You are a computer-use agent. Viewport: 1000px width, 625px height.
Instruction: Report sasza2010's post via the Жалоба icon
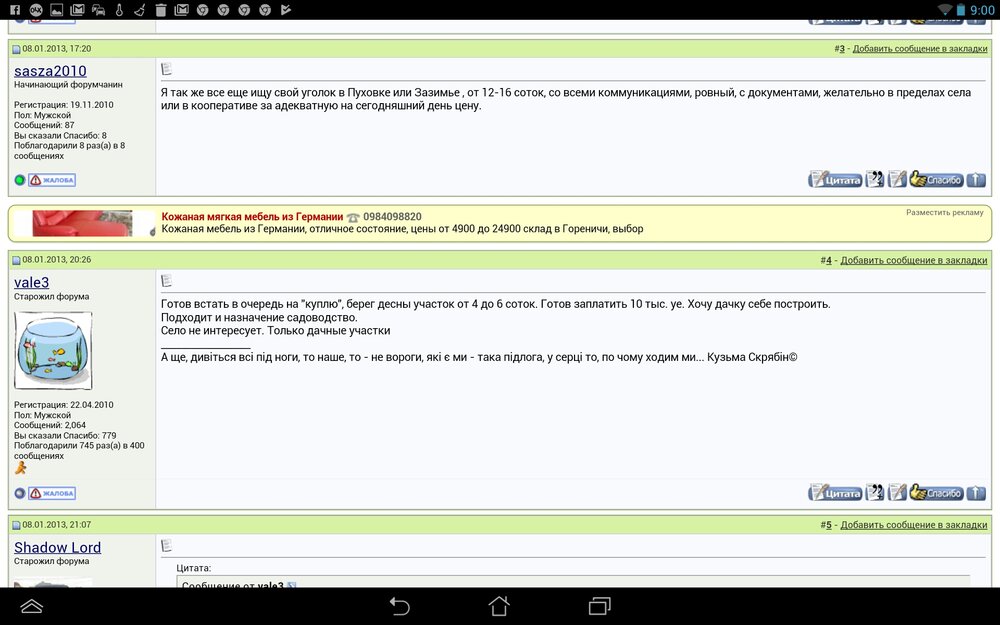click(x=52, y=180)
